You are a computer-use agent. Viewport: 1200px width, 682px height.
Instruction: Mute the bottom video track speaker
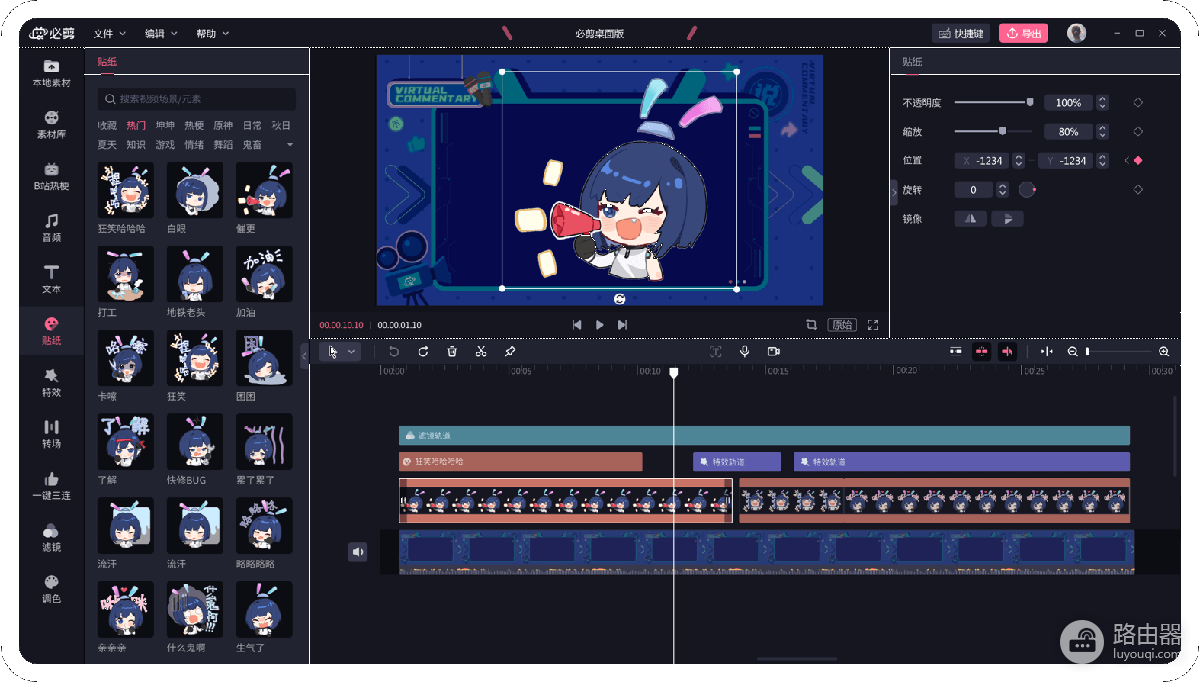[358, 552]
